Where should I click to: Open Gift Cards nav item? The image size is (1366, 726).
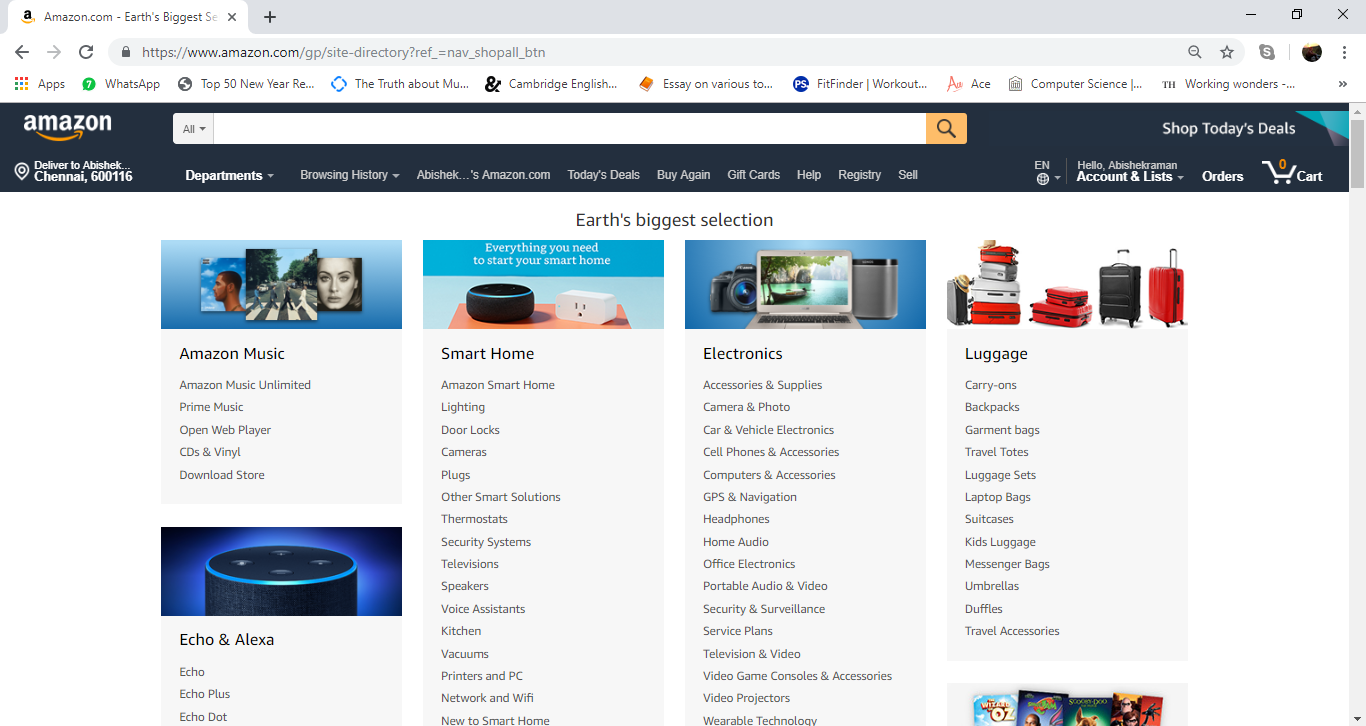click(753, 175)
